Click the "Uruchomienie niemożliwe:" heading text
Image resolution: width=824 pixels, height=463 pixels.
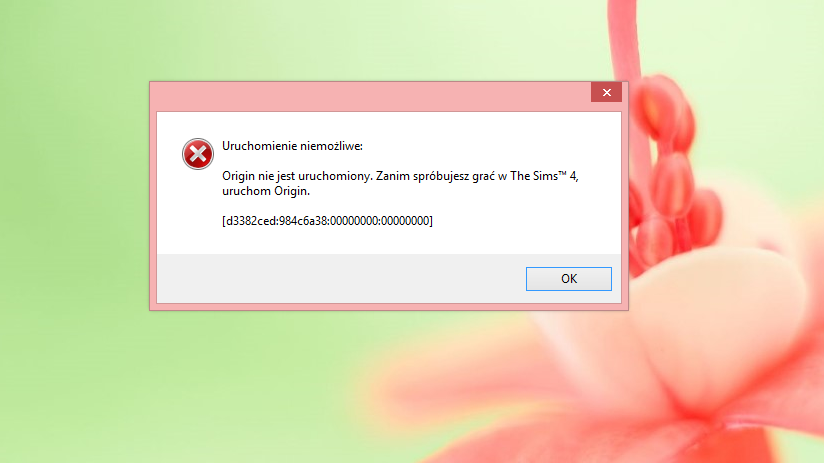point(292,146)
